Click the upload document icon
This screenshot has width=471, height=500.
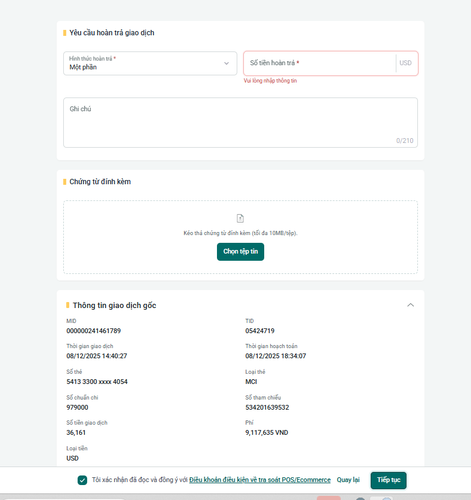(240, 218)
